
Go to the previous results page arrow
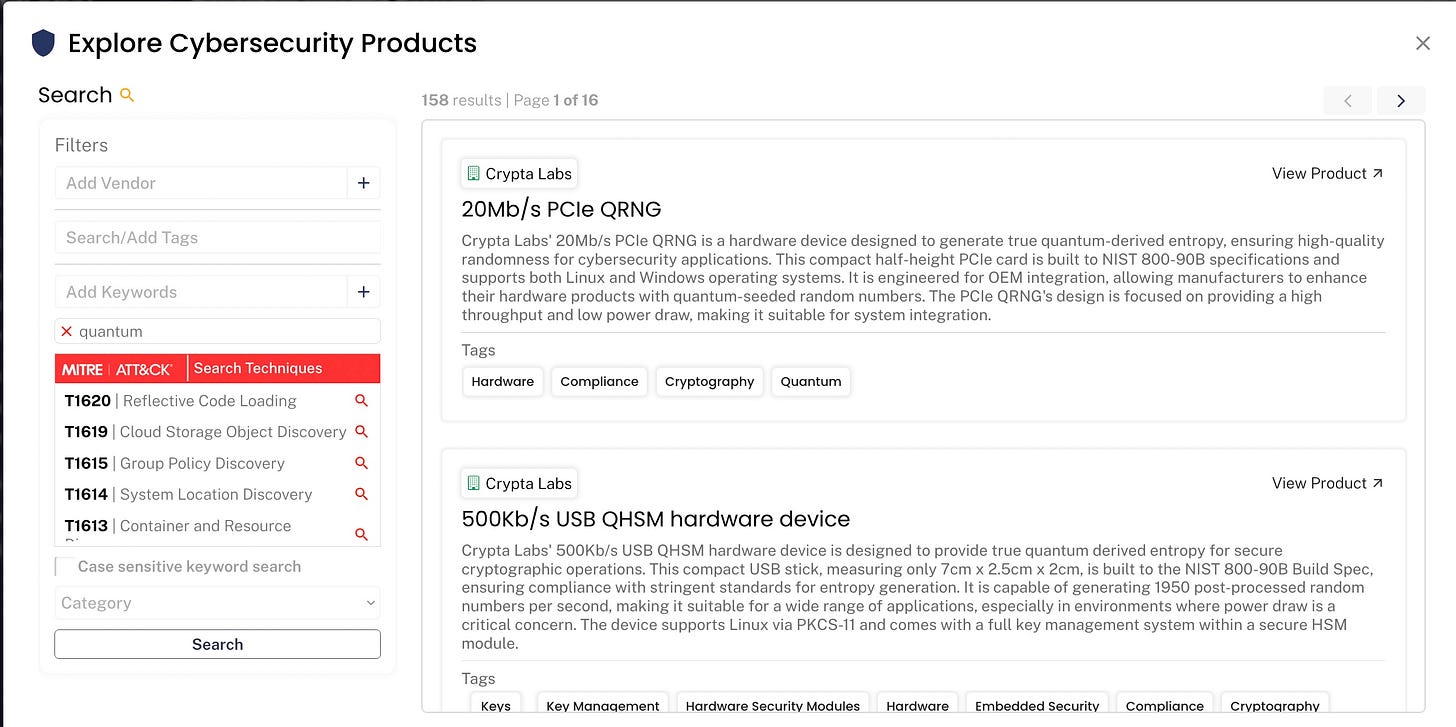[x=1348, y=100]
